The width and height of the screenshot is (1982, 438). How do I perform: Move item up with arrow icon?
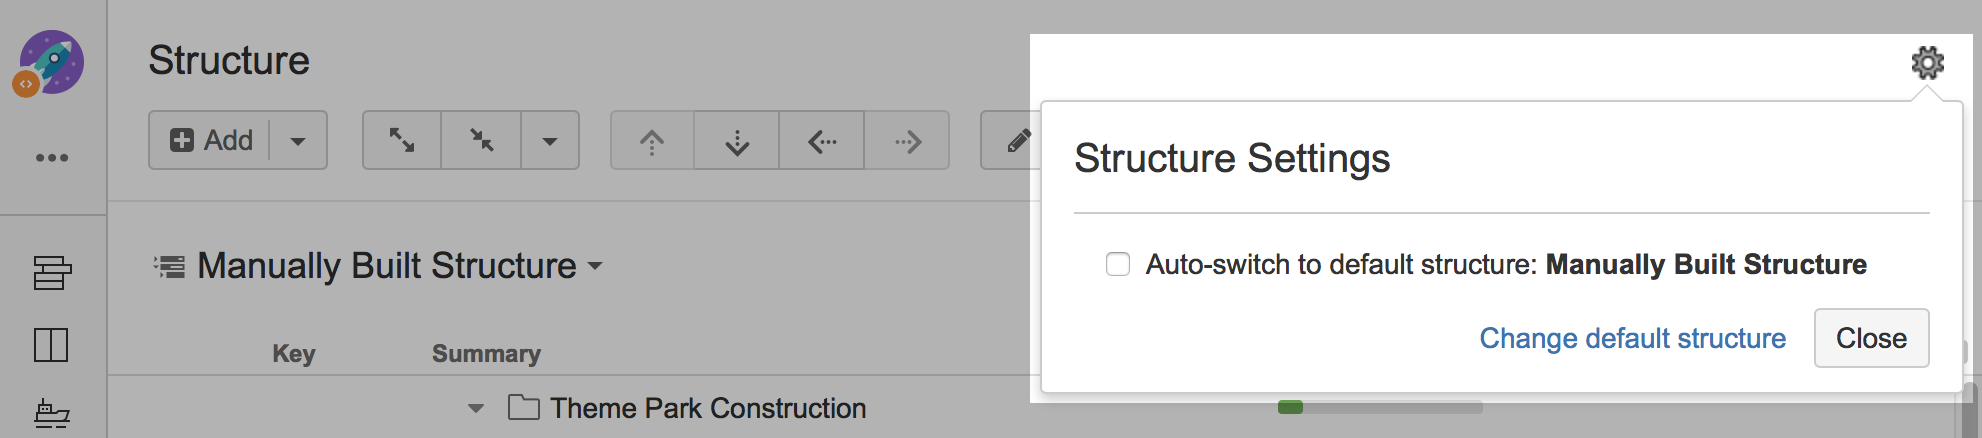point(652,141)
